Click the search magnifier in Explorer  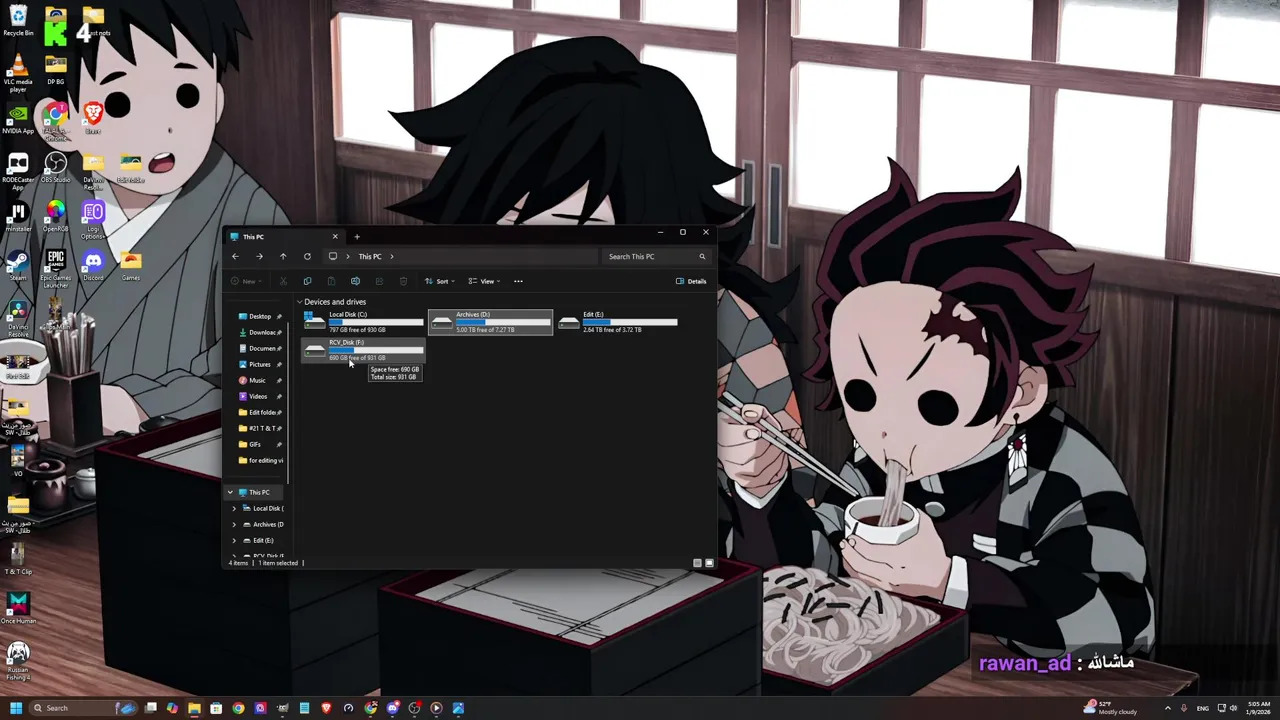point(702,256)
